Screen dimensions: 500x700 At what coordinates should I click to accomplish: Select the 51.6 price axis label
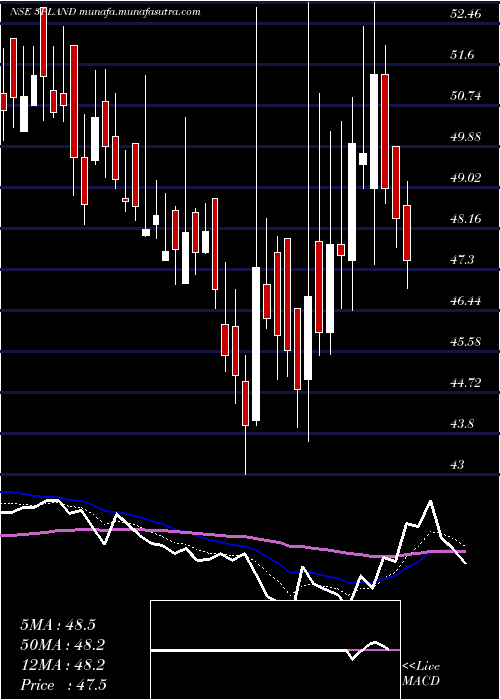462,55
